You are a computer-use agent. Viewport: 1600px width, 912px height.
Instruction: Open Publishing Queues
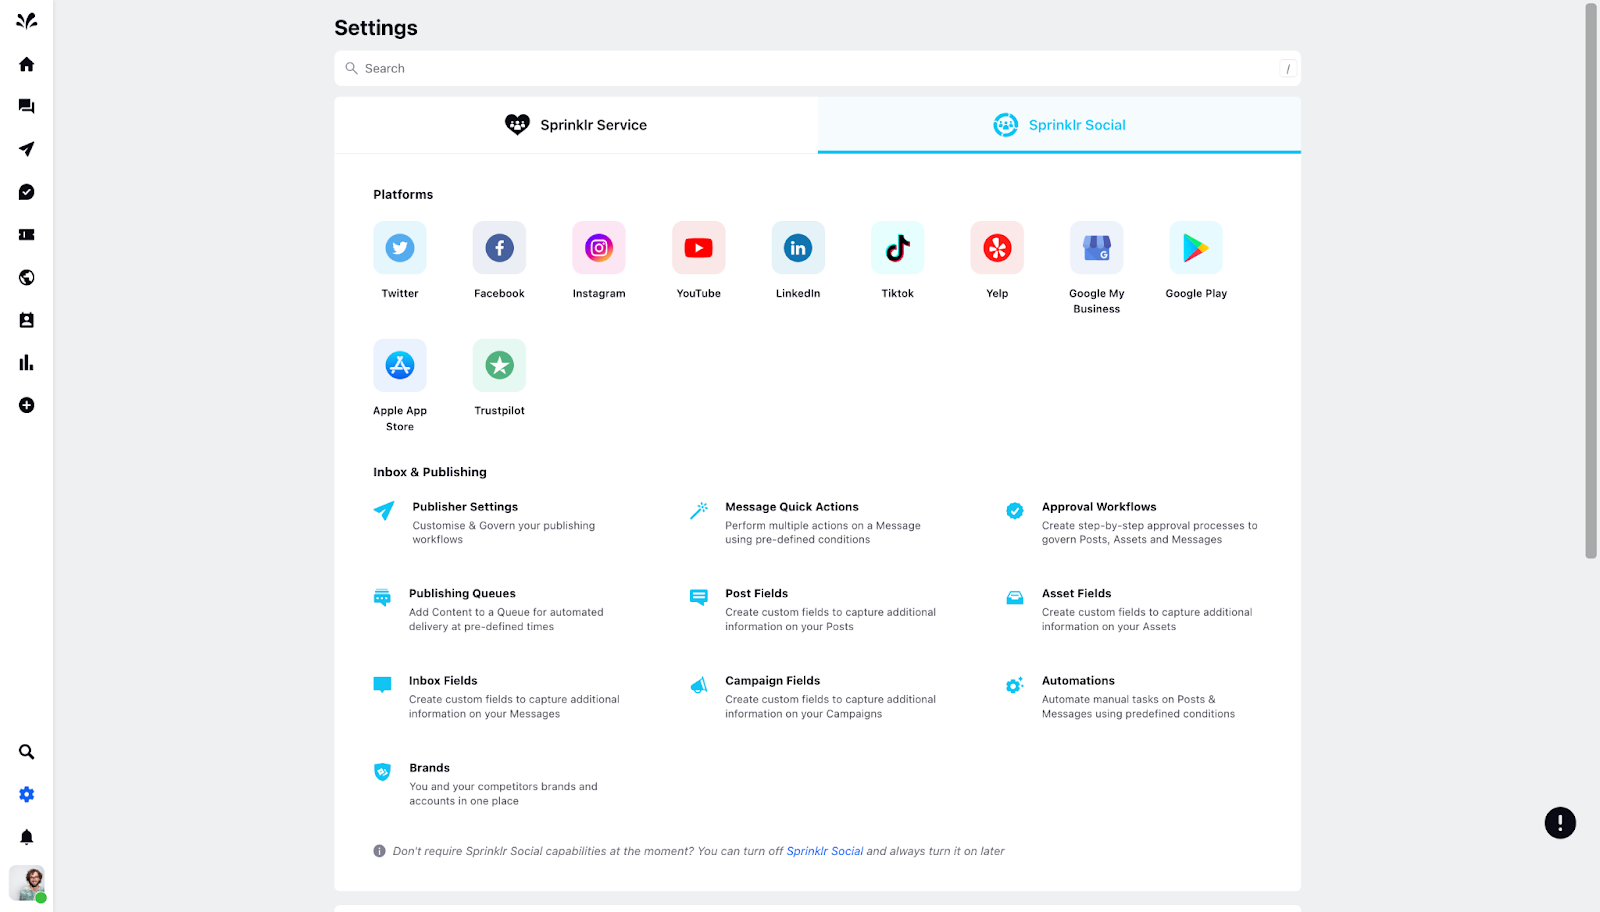(x=462, y=594)
